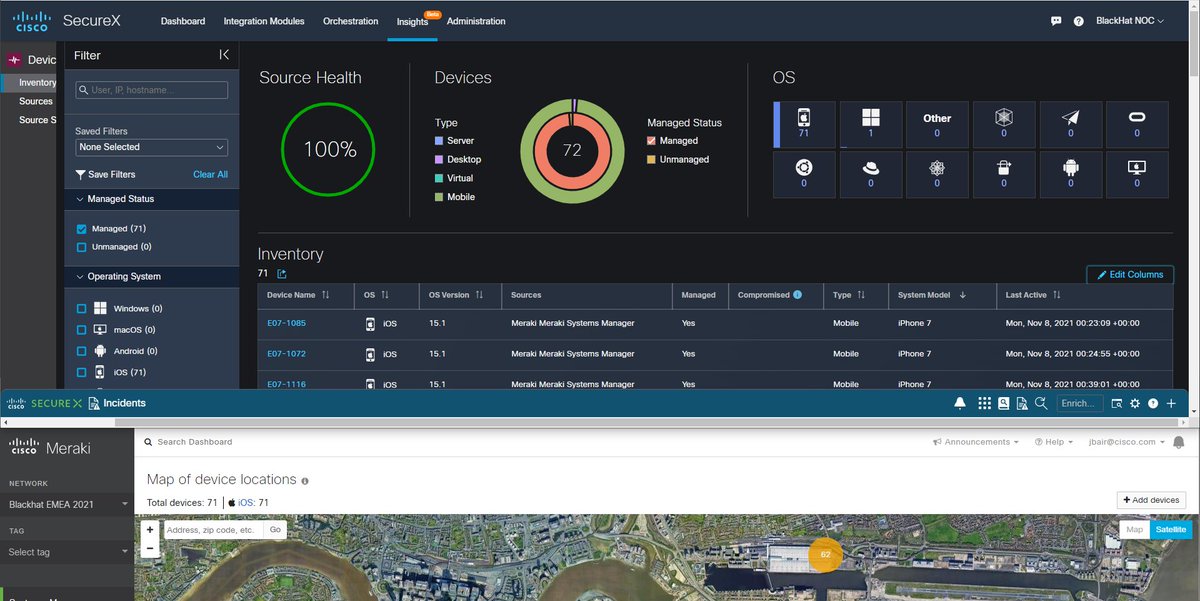Select Inventory in the Devices sidebar

point(37,83)
